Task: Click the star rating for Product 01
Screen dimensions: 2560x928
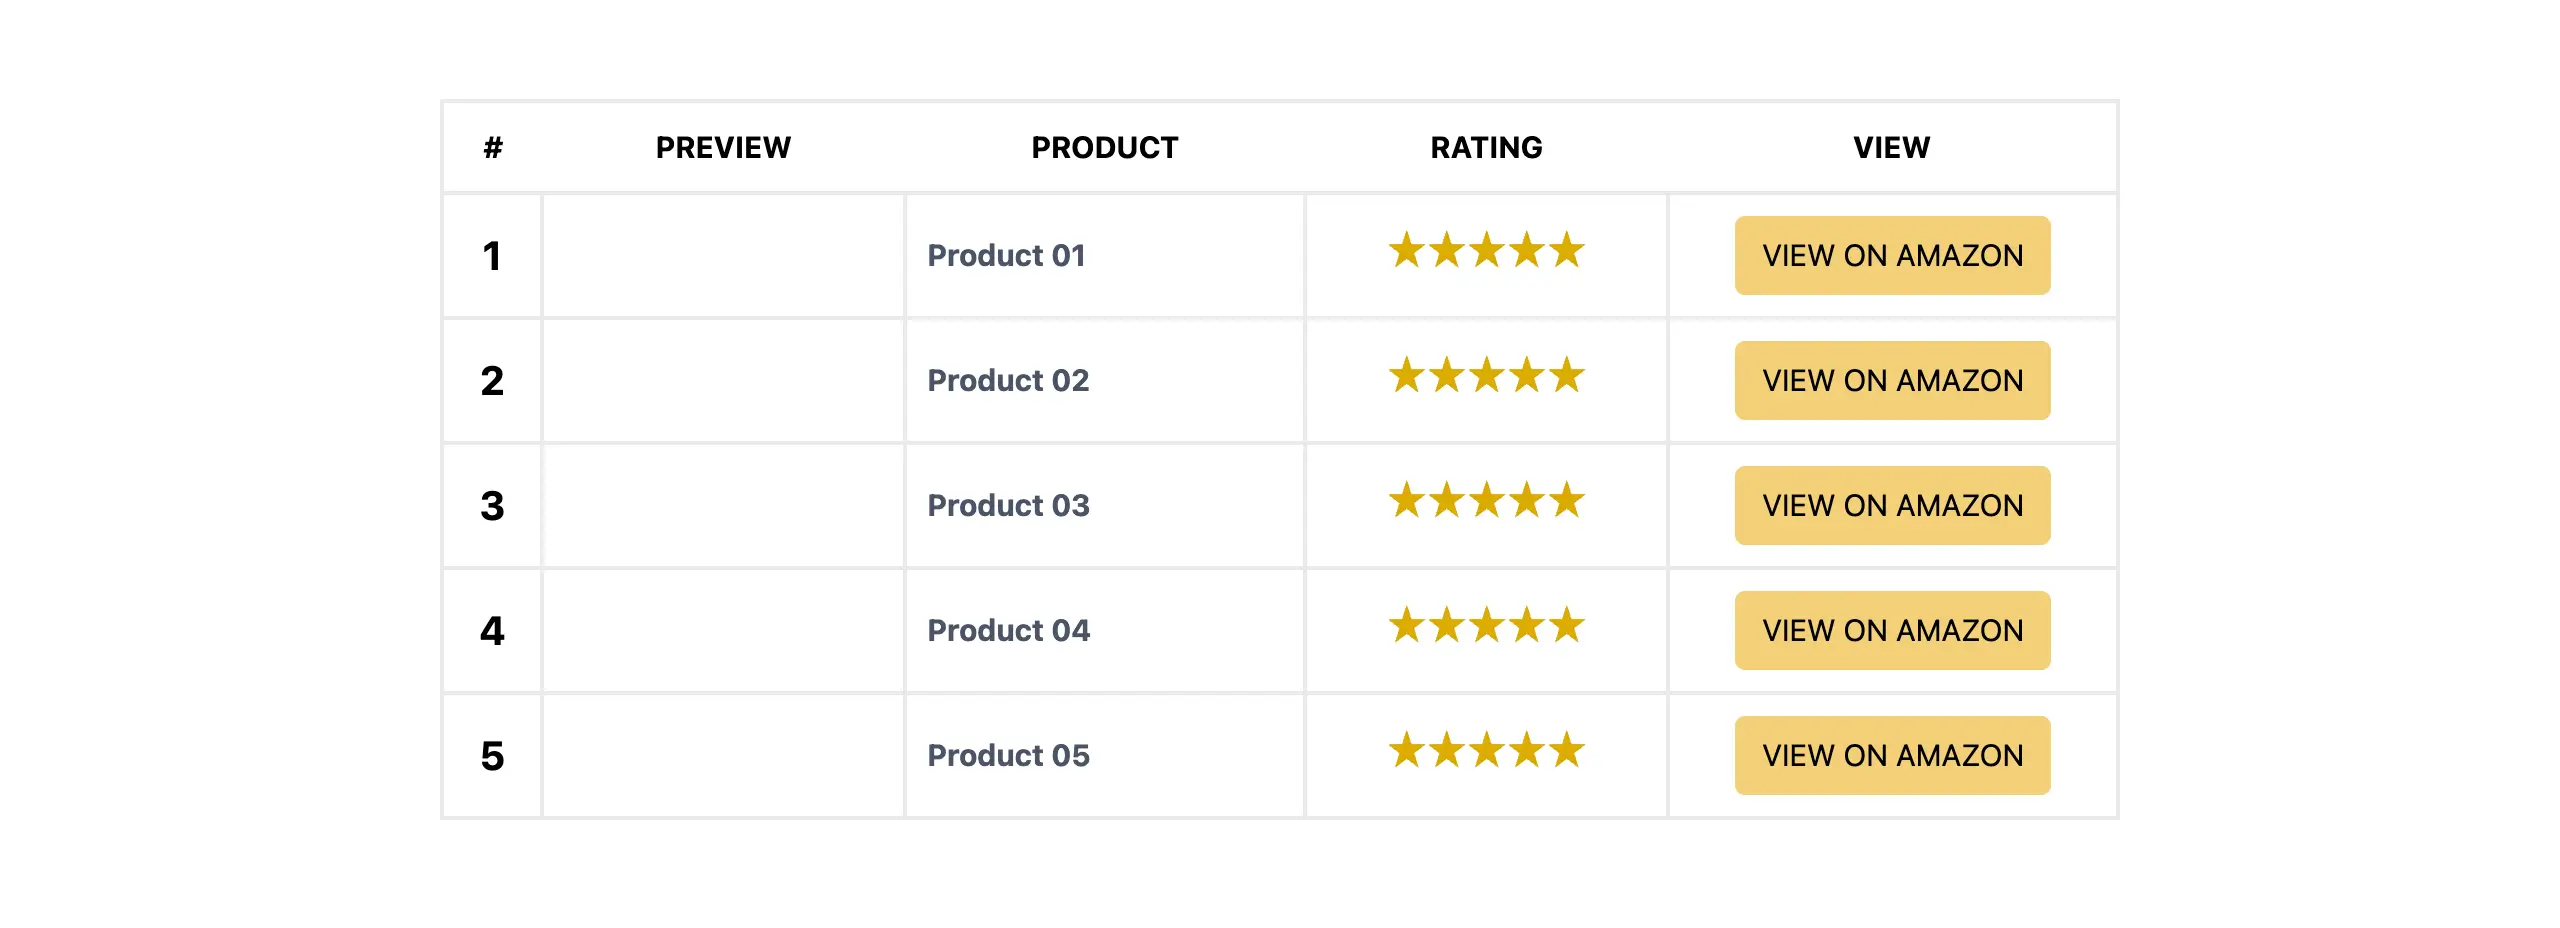Action: [1486, 251]
